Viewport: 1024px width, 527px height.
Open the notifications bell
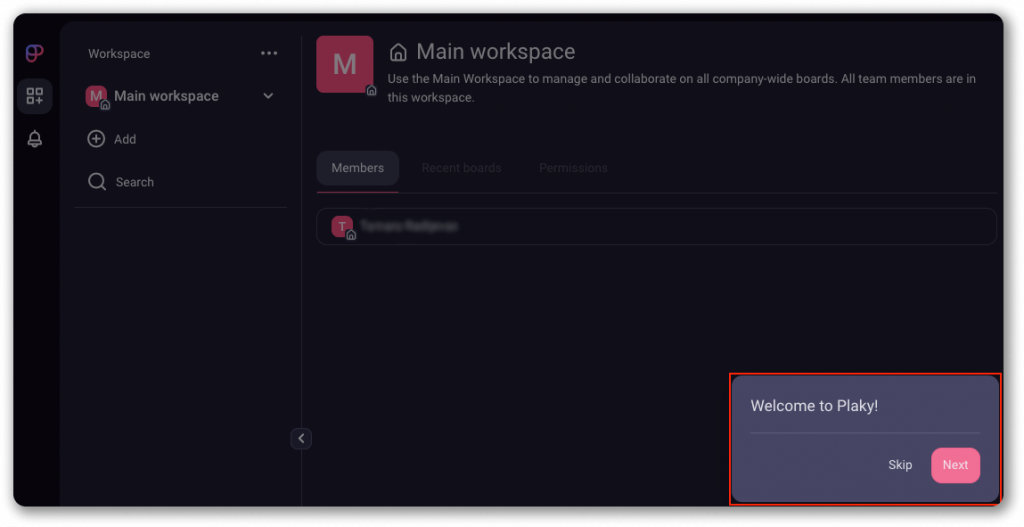35,139
